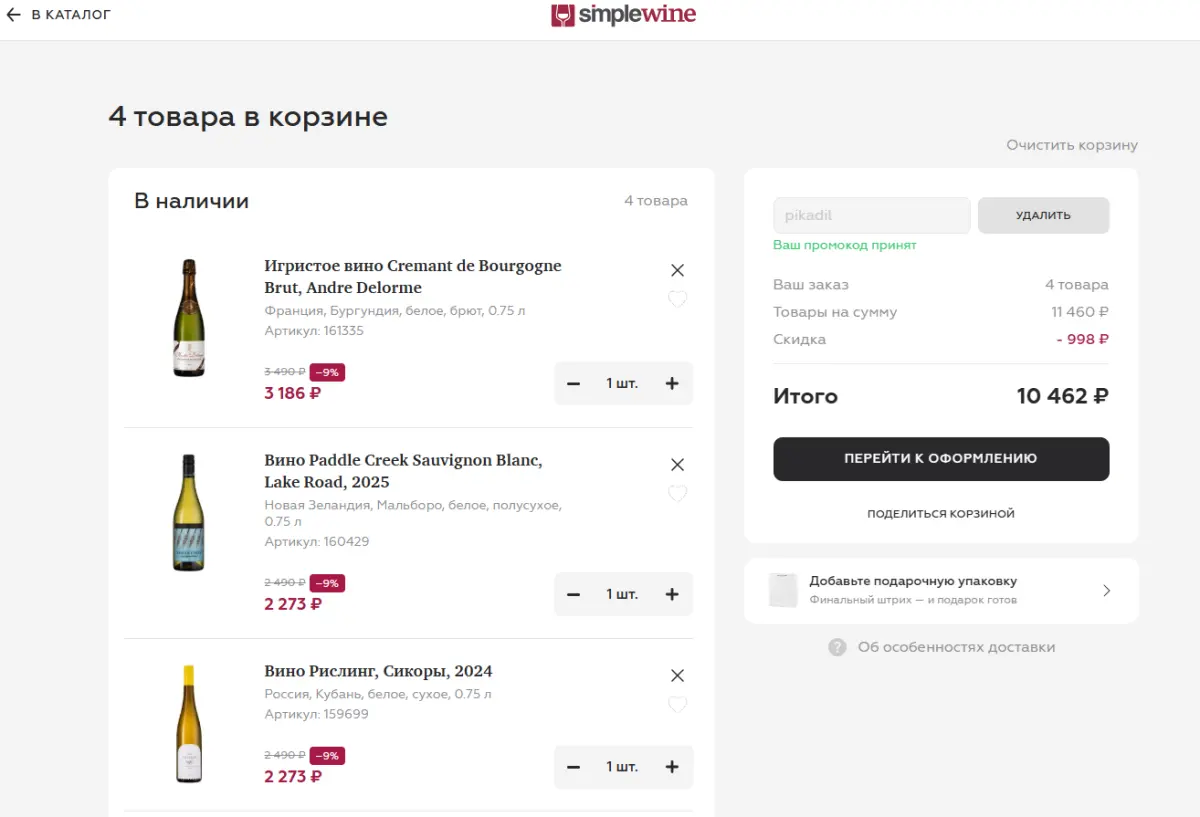
Task: Increase Paddle Creek quantity with plus icon
Action: pos(672,594)
